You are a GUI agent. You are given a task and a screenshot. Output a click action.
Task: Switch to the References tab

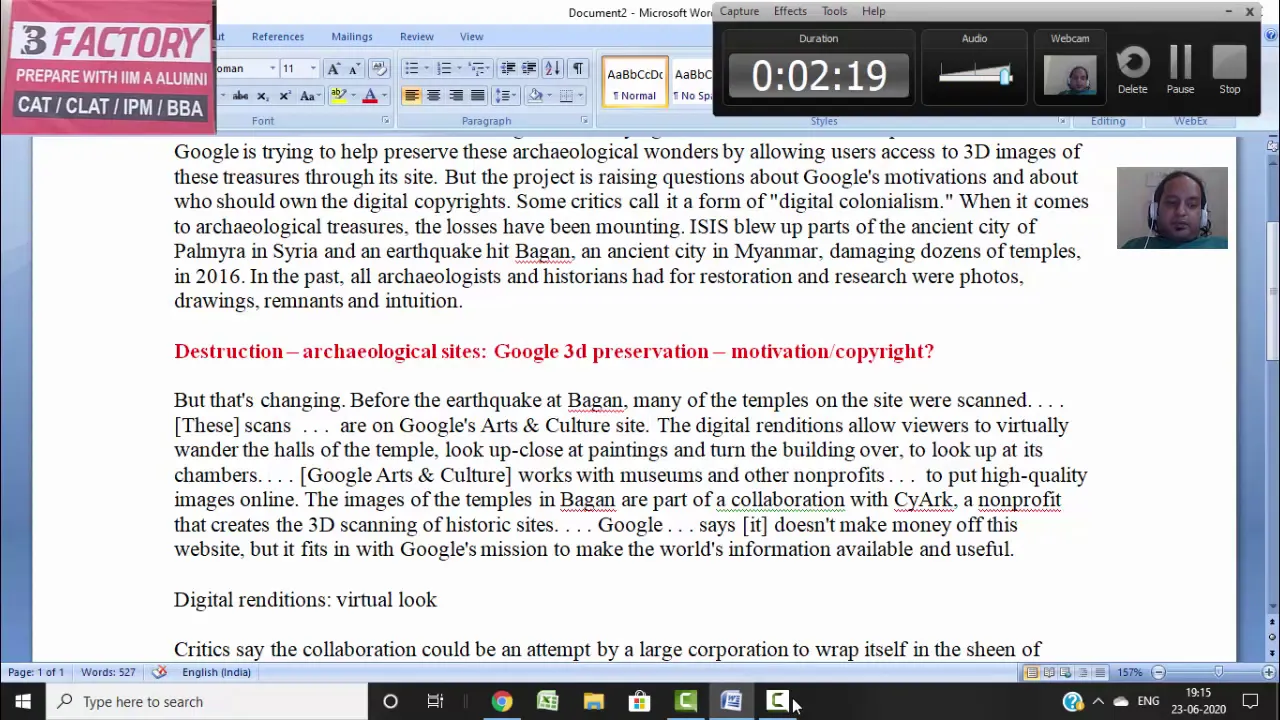[x=278, y=37]
